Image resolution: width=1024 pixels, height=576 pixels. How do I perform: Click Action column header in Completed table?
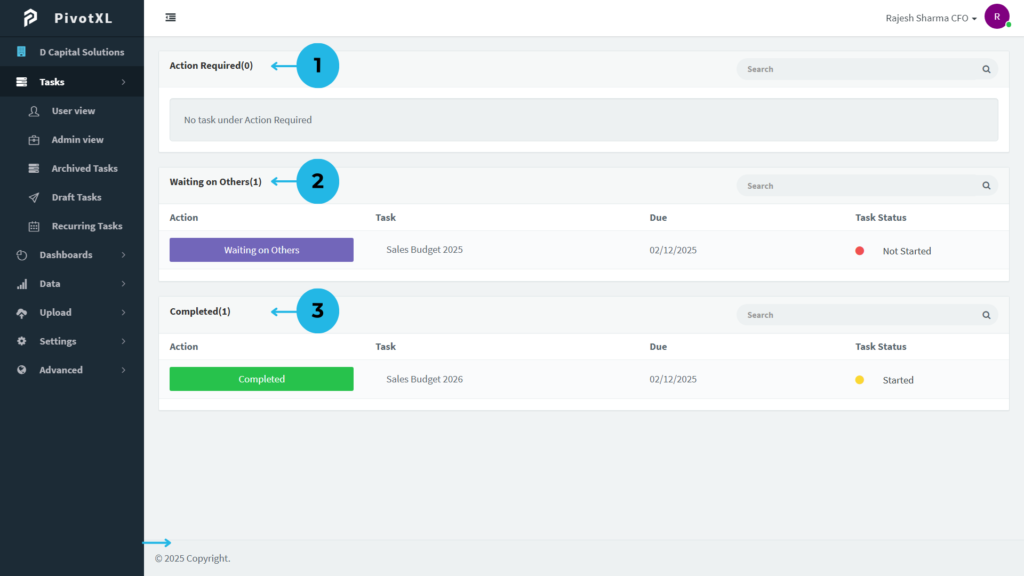pos(184,347)
